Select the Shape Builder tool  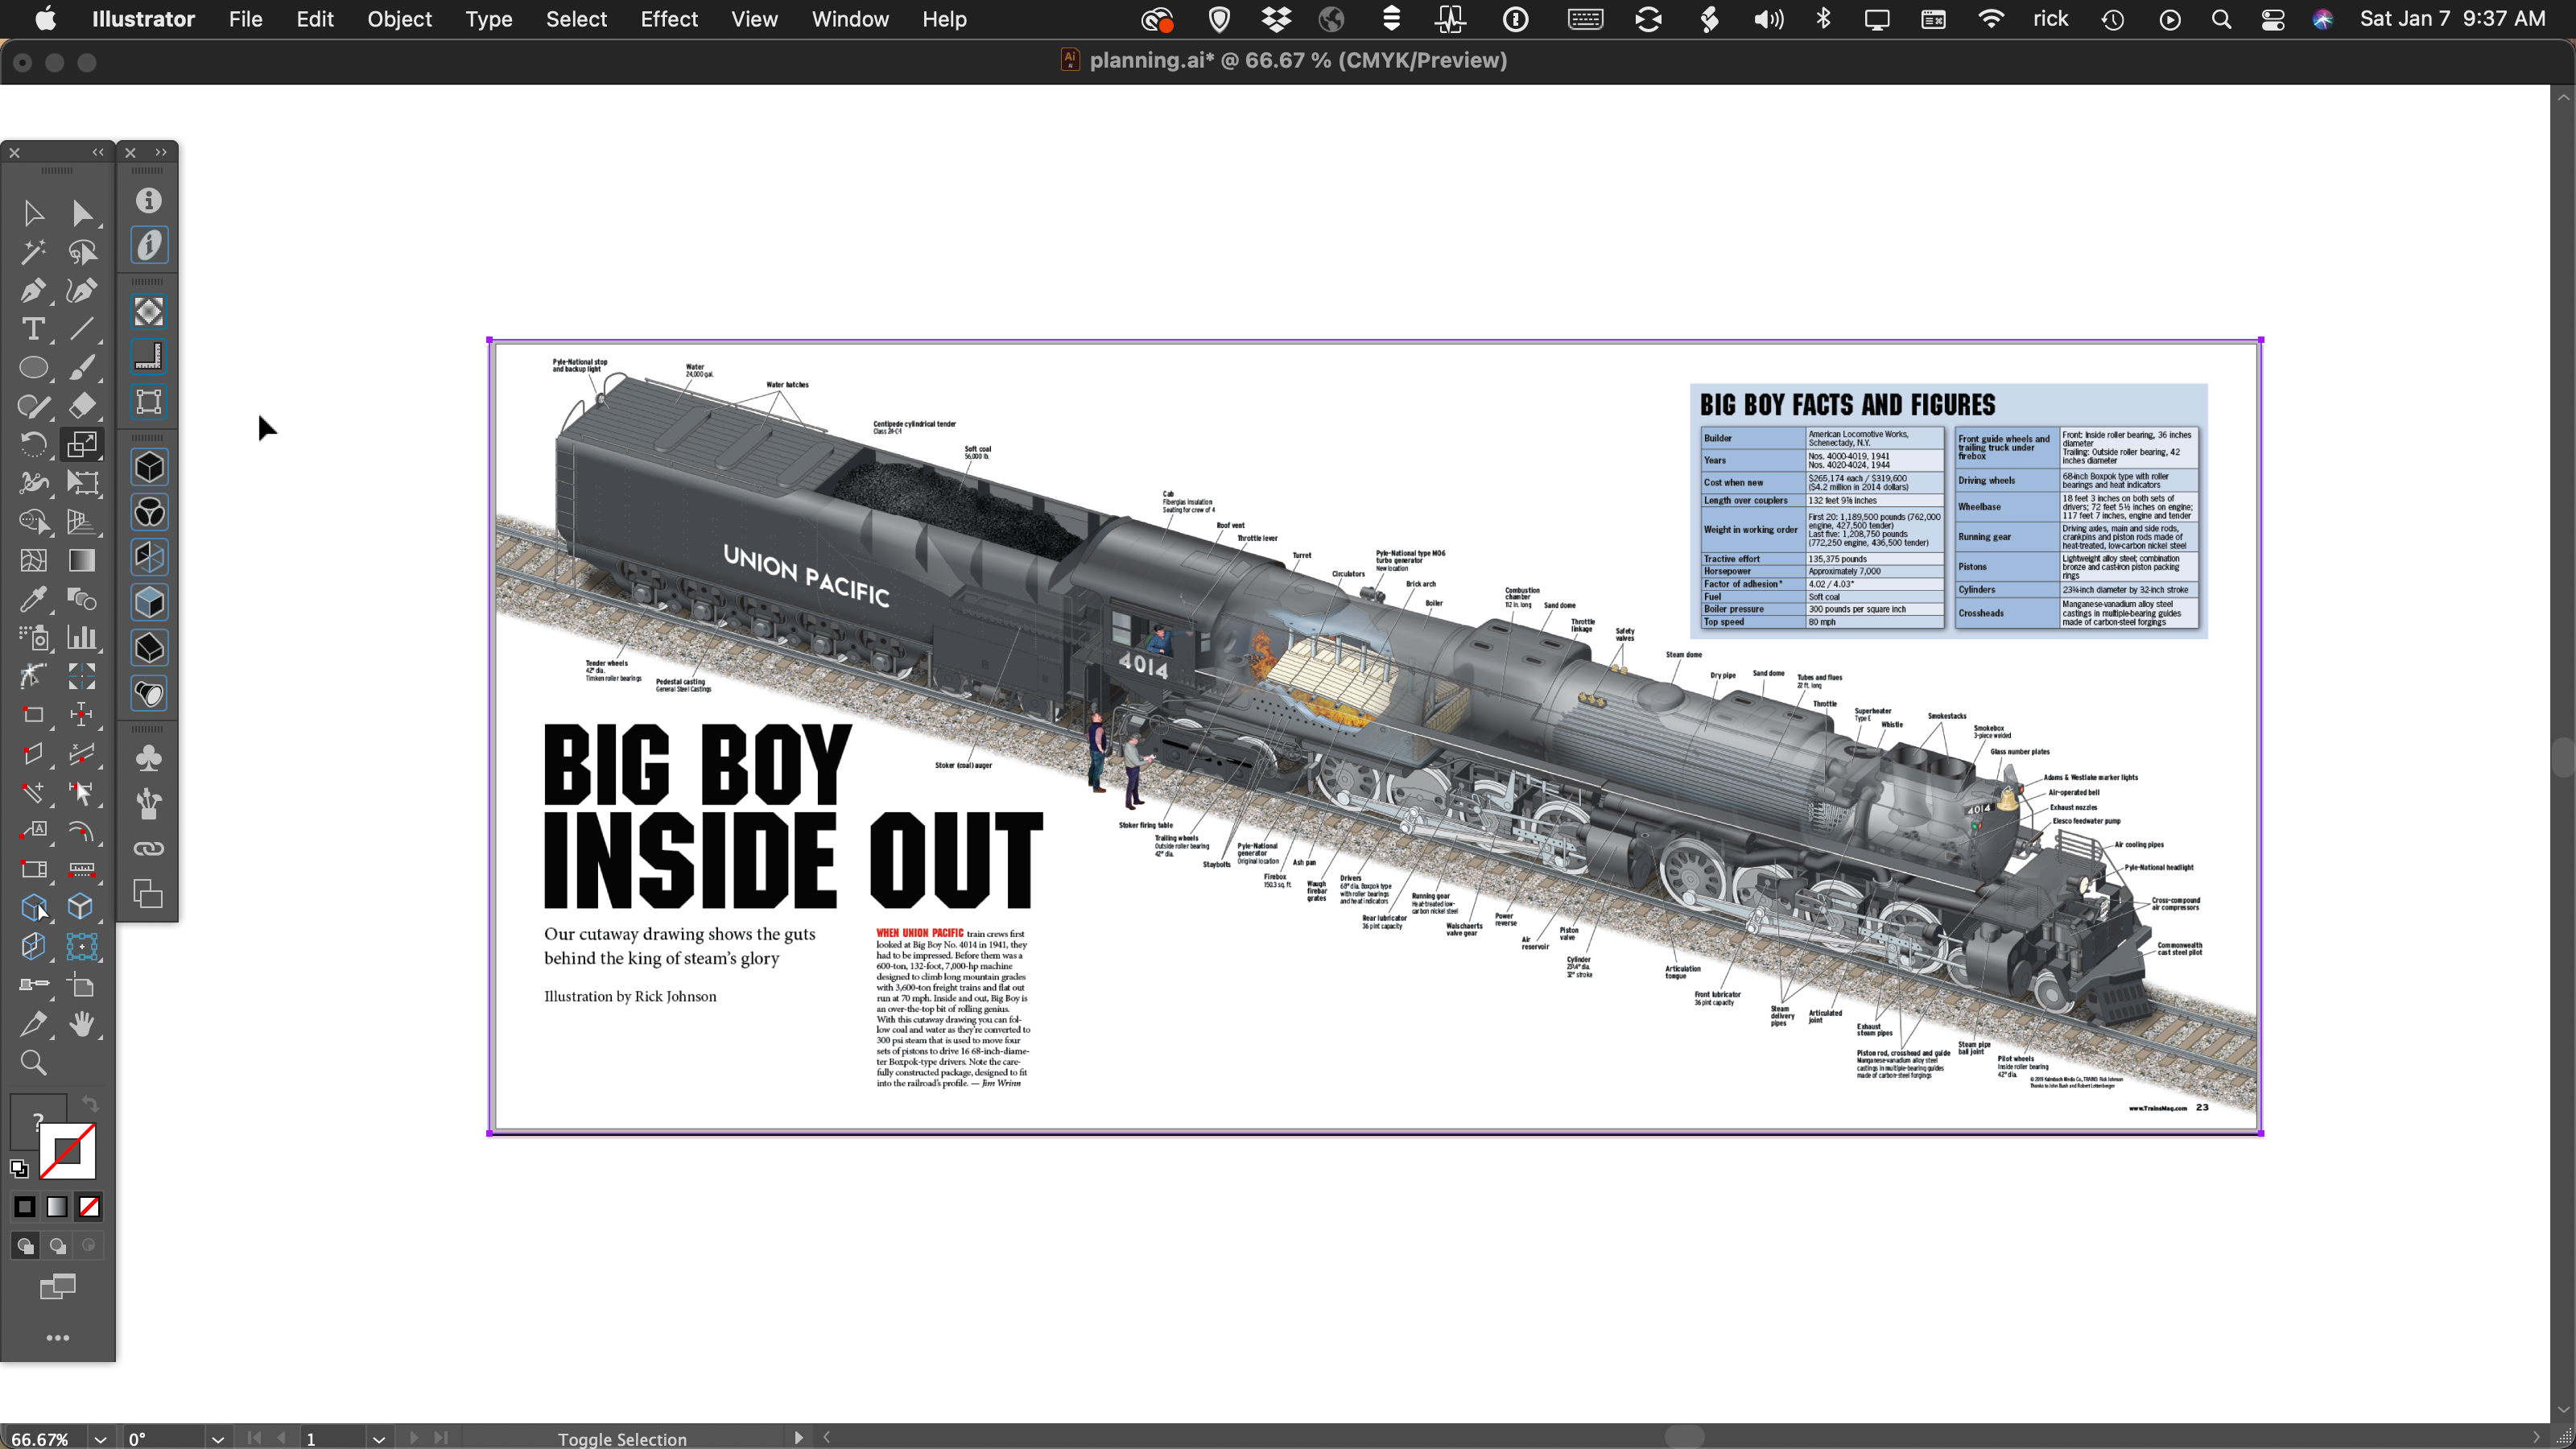tap(33, 521)
